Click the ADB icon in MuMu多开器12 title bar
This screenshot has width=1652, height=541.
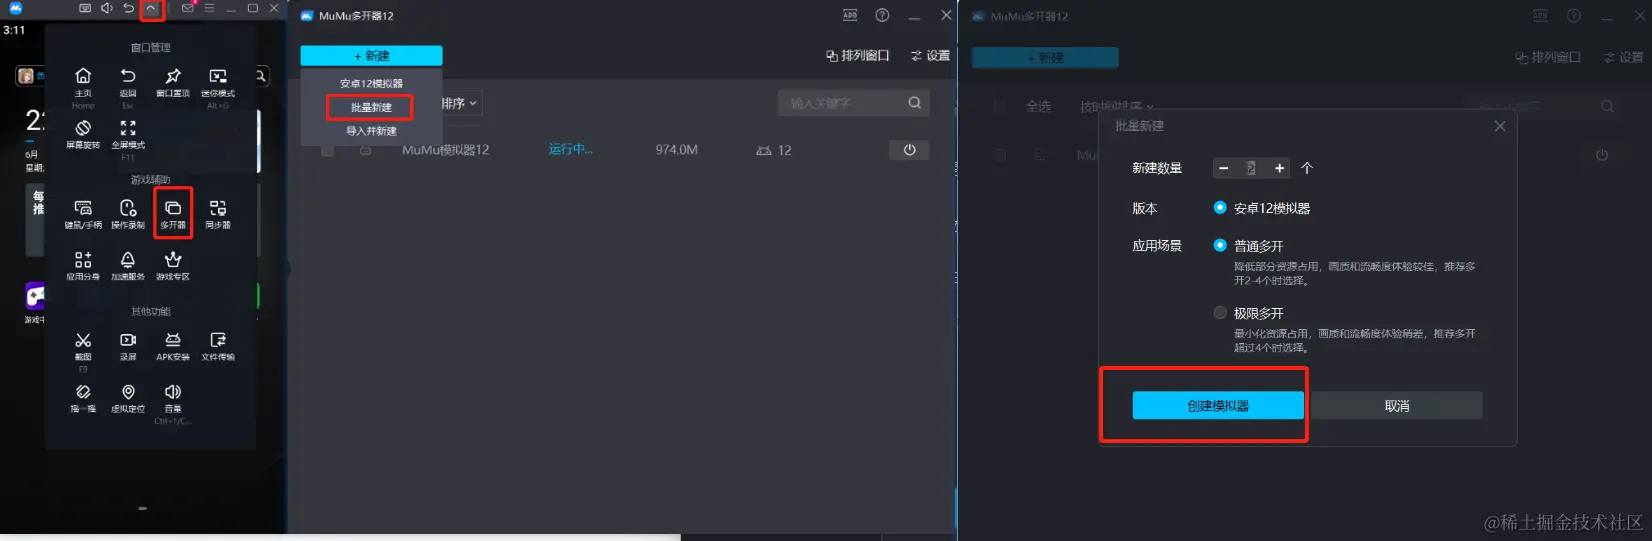[x=850, y=15]
